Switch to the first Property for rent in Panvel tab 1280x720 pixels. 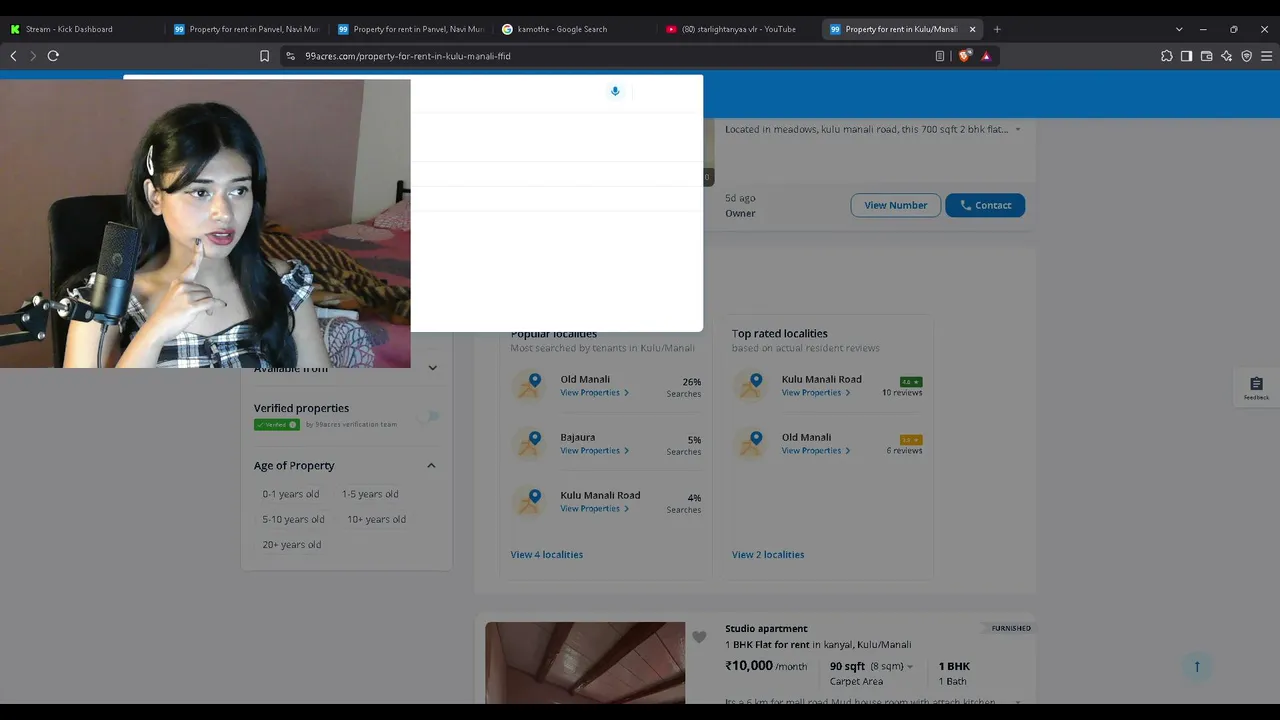click(x=246, y=29)
